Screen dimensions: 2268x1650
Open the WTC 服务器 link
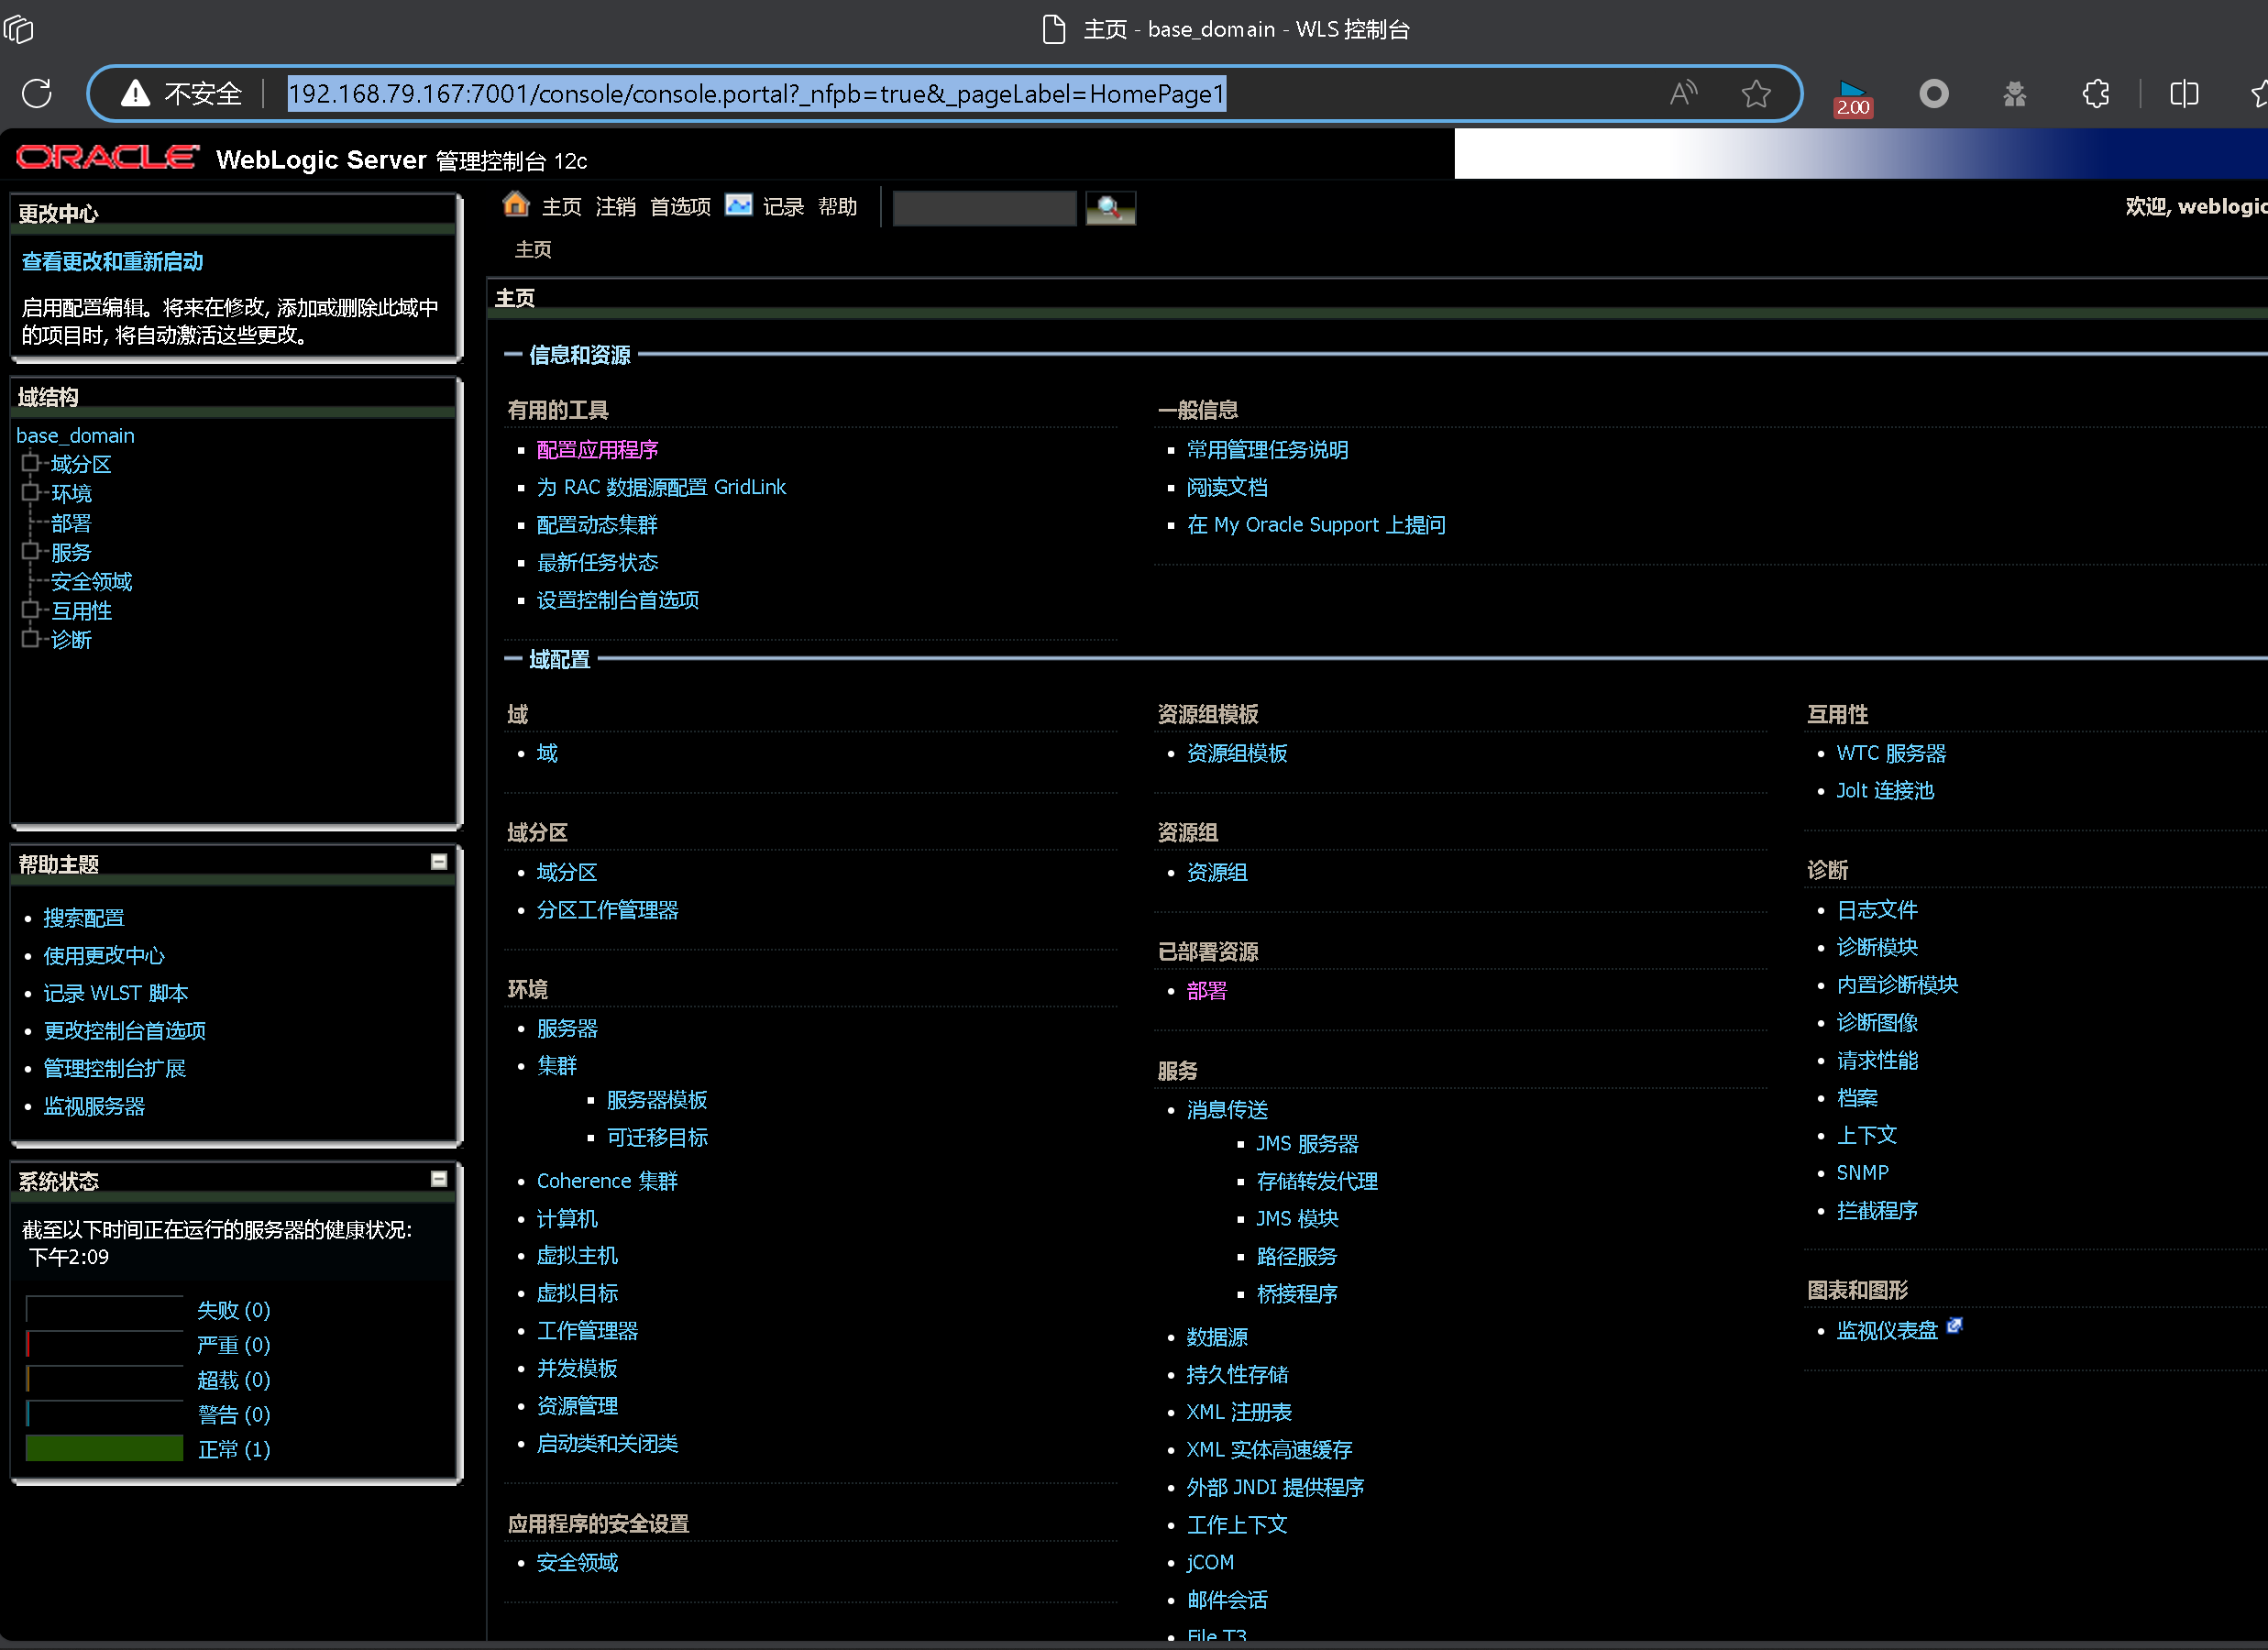coord(1891,754)
